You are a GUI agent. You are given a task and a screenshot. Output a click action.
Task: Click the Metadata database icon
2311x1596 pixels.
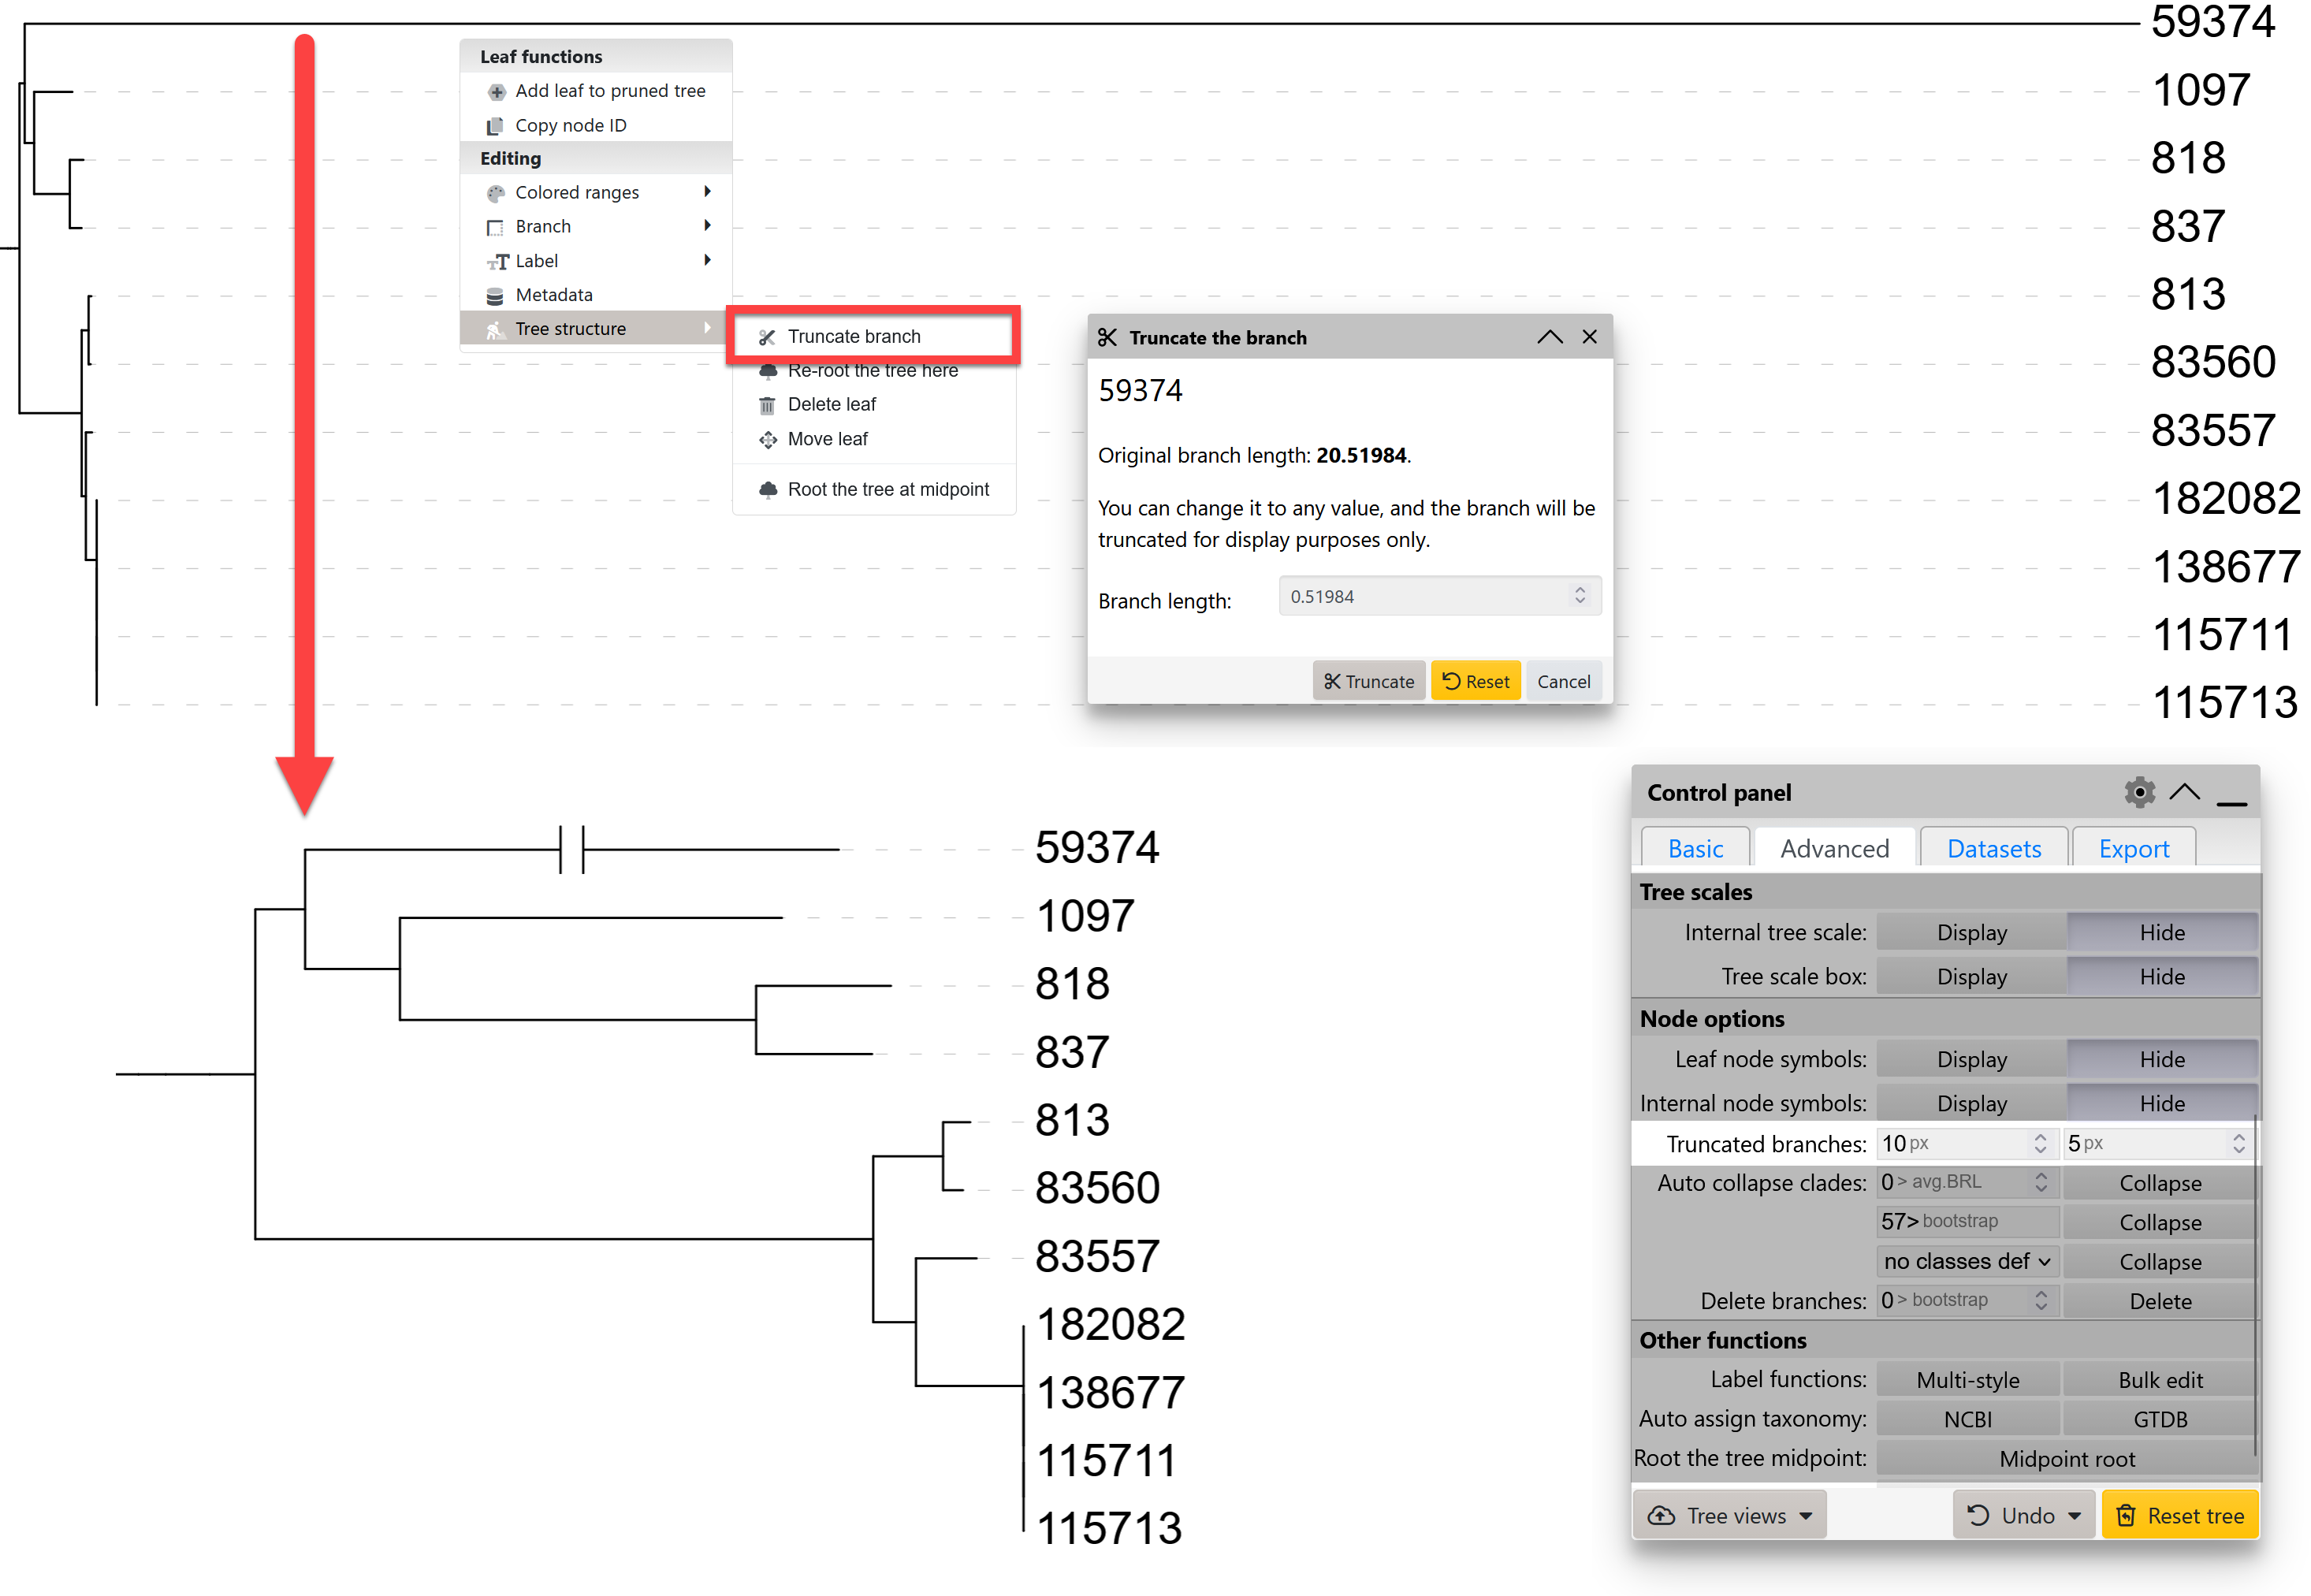coord(494,296)
